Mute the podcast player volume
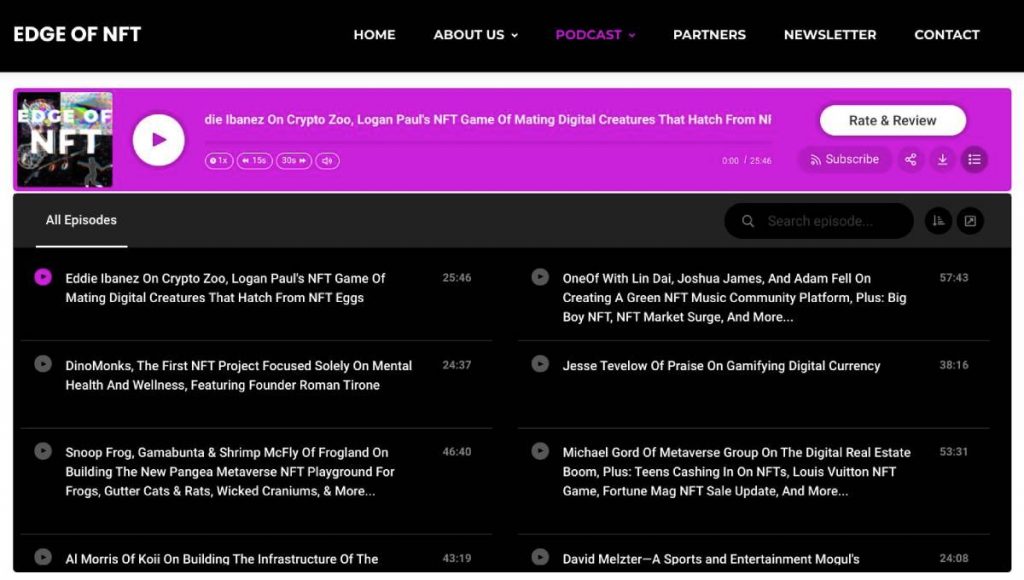This screenshot has height=580, width=1024. [x=327, y=161]
